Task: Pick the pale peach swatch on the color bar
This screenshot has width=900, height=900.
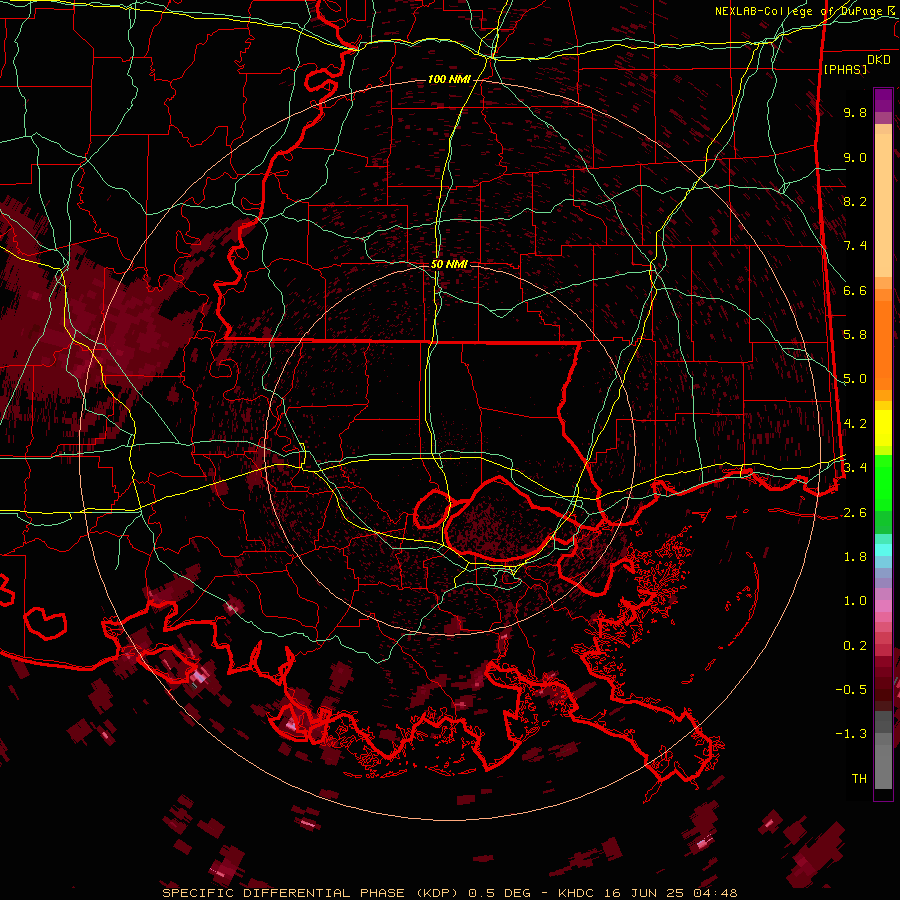Action: click(x=883, y=207)
